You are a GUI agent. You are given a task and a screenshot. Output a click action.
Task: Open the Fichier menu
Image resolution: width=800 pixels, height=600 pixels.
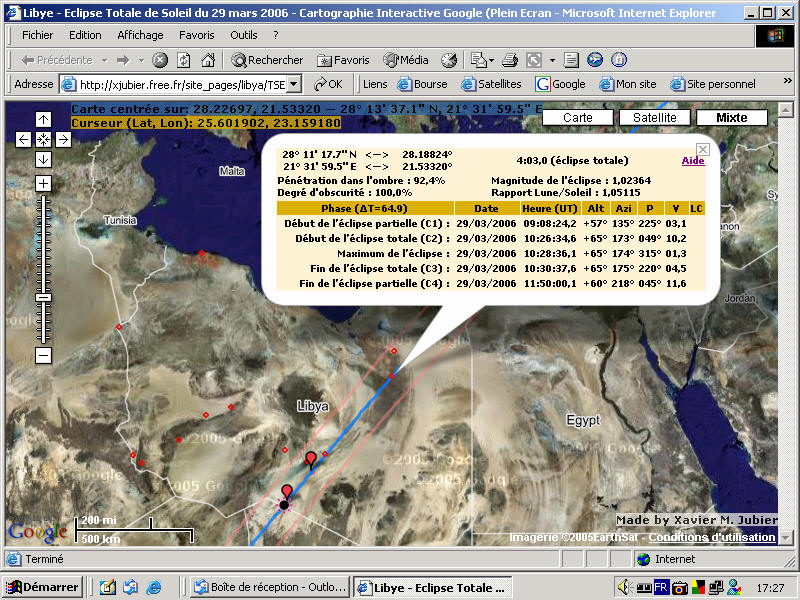(x=37, y=35)
